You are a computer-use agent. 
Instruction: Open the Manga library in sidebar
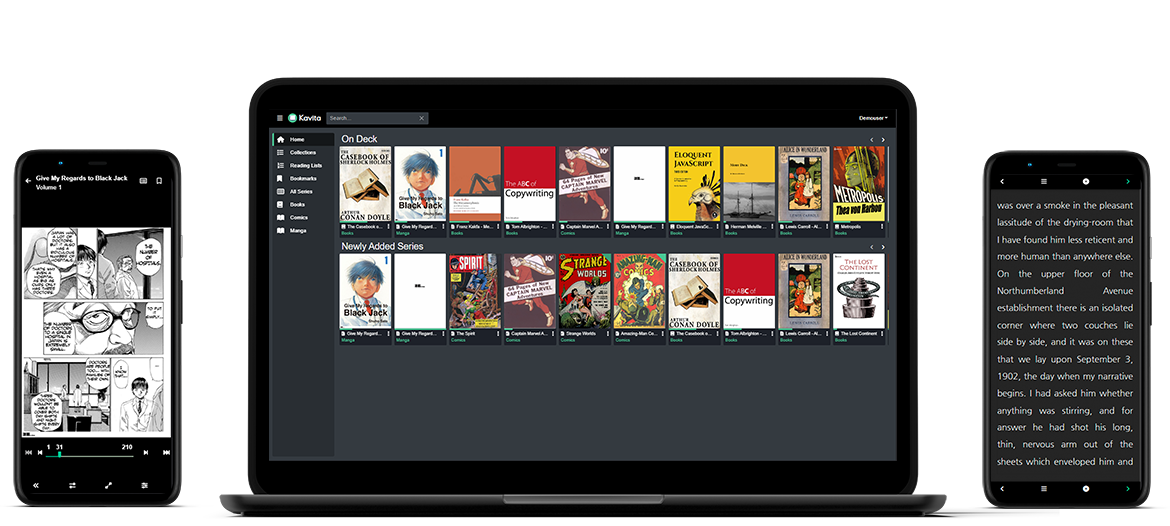[x=299, y=230]
